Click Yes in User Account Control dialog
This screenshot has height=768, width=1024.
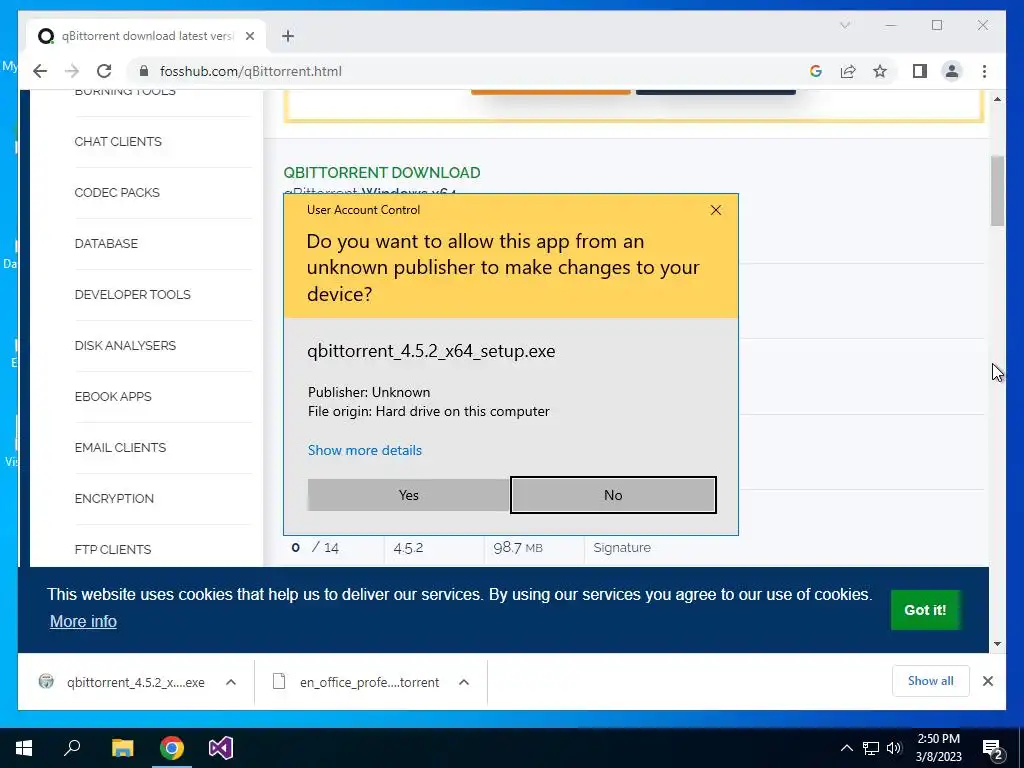click(x=408, y=495)
